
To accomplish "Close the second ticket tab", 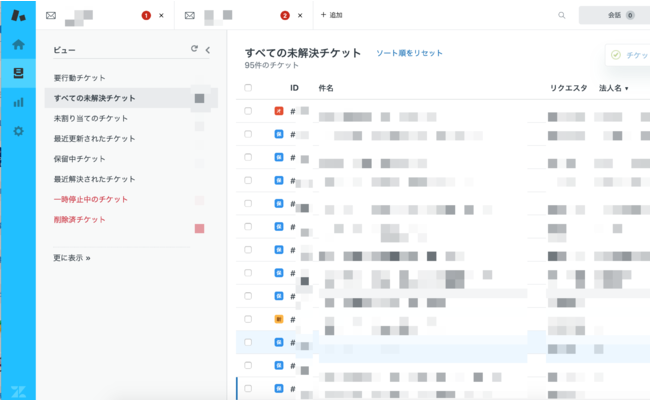I will coord(300,15).
